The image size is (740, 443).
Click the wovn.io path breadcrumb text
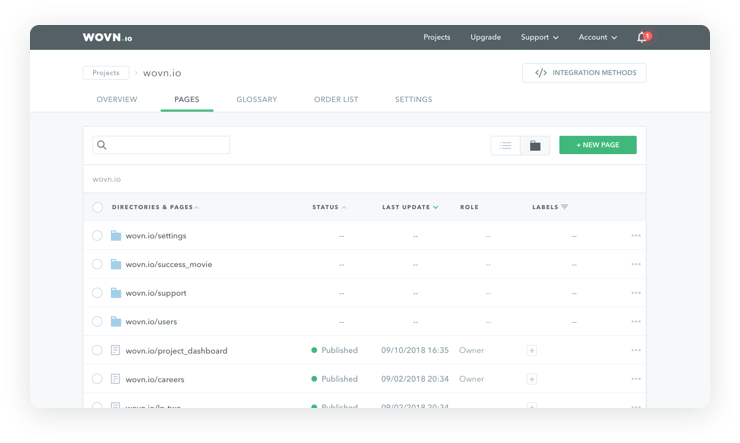[107, 179]
